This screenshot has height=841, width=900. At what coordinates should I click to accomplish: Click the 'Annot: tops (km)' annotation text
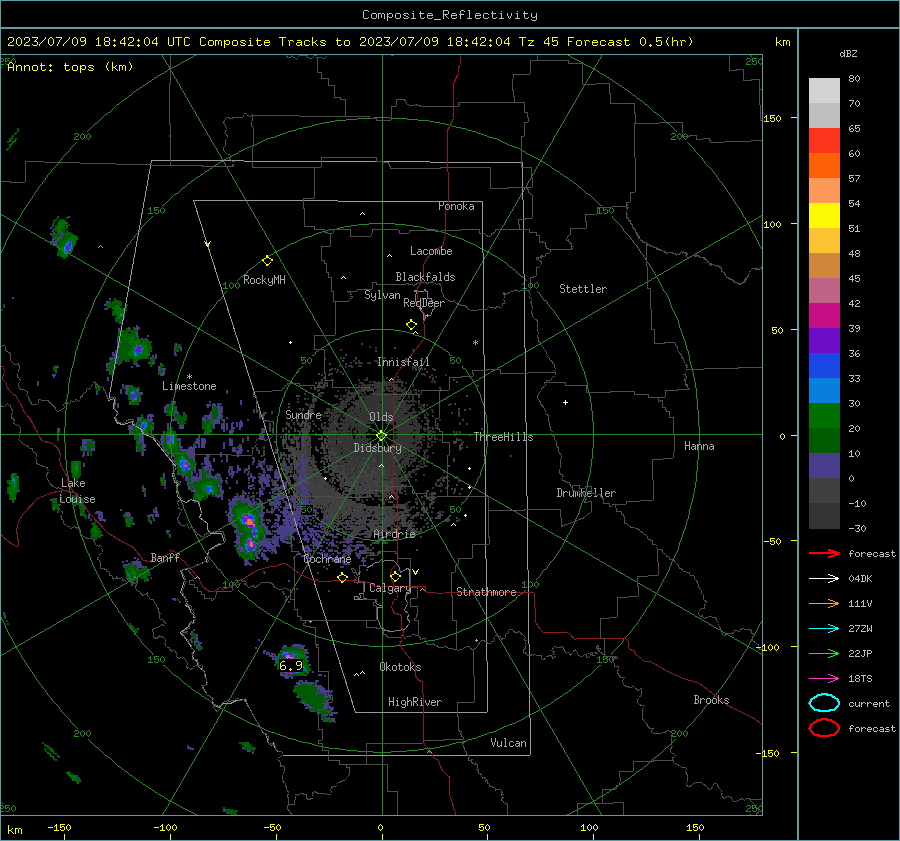[x=70, y=67]
